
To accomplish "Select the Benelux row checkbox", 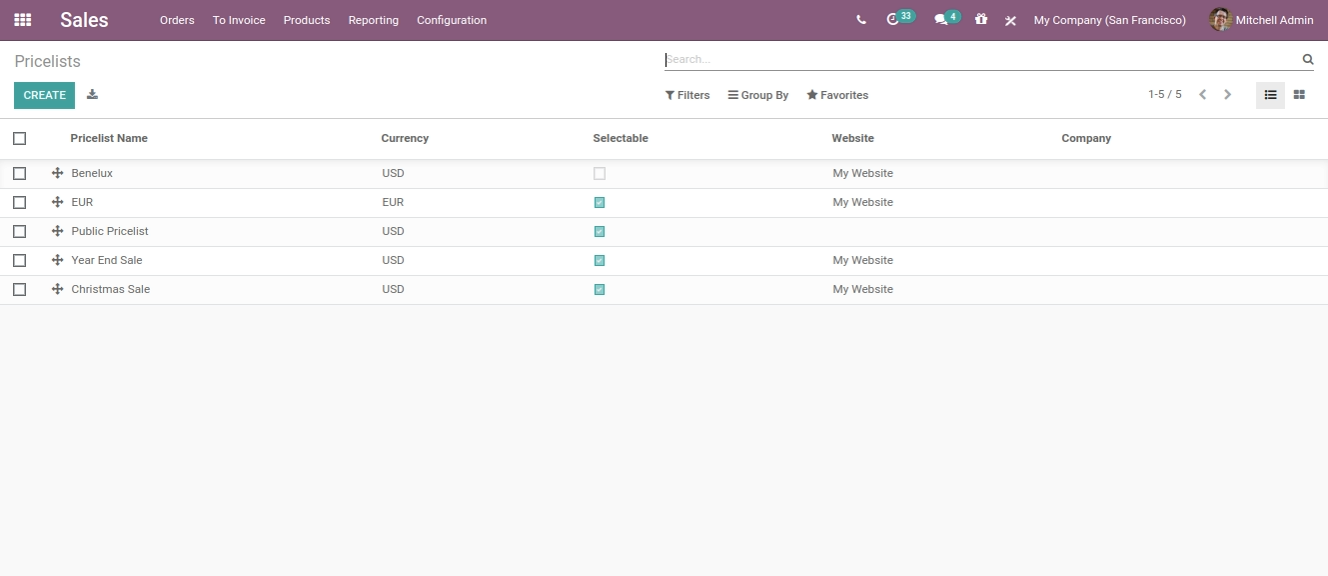I will pos(19,174).
